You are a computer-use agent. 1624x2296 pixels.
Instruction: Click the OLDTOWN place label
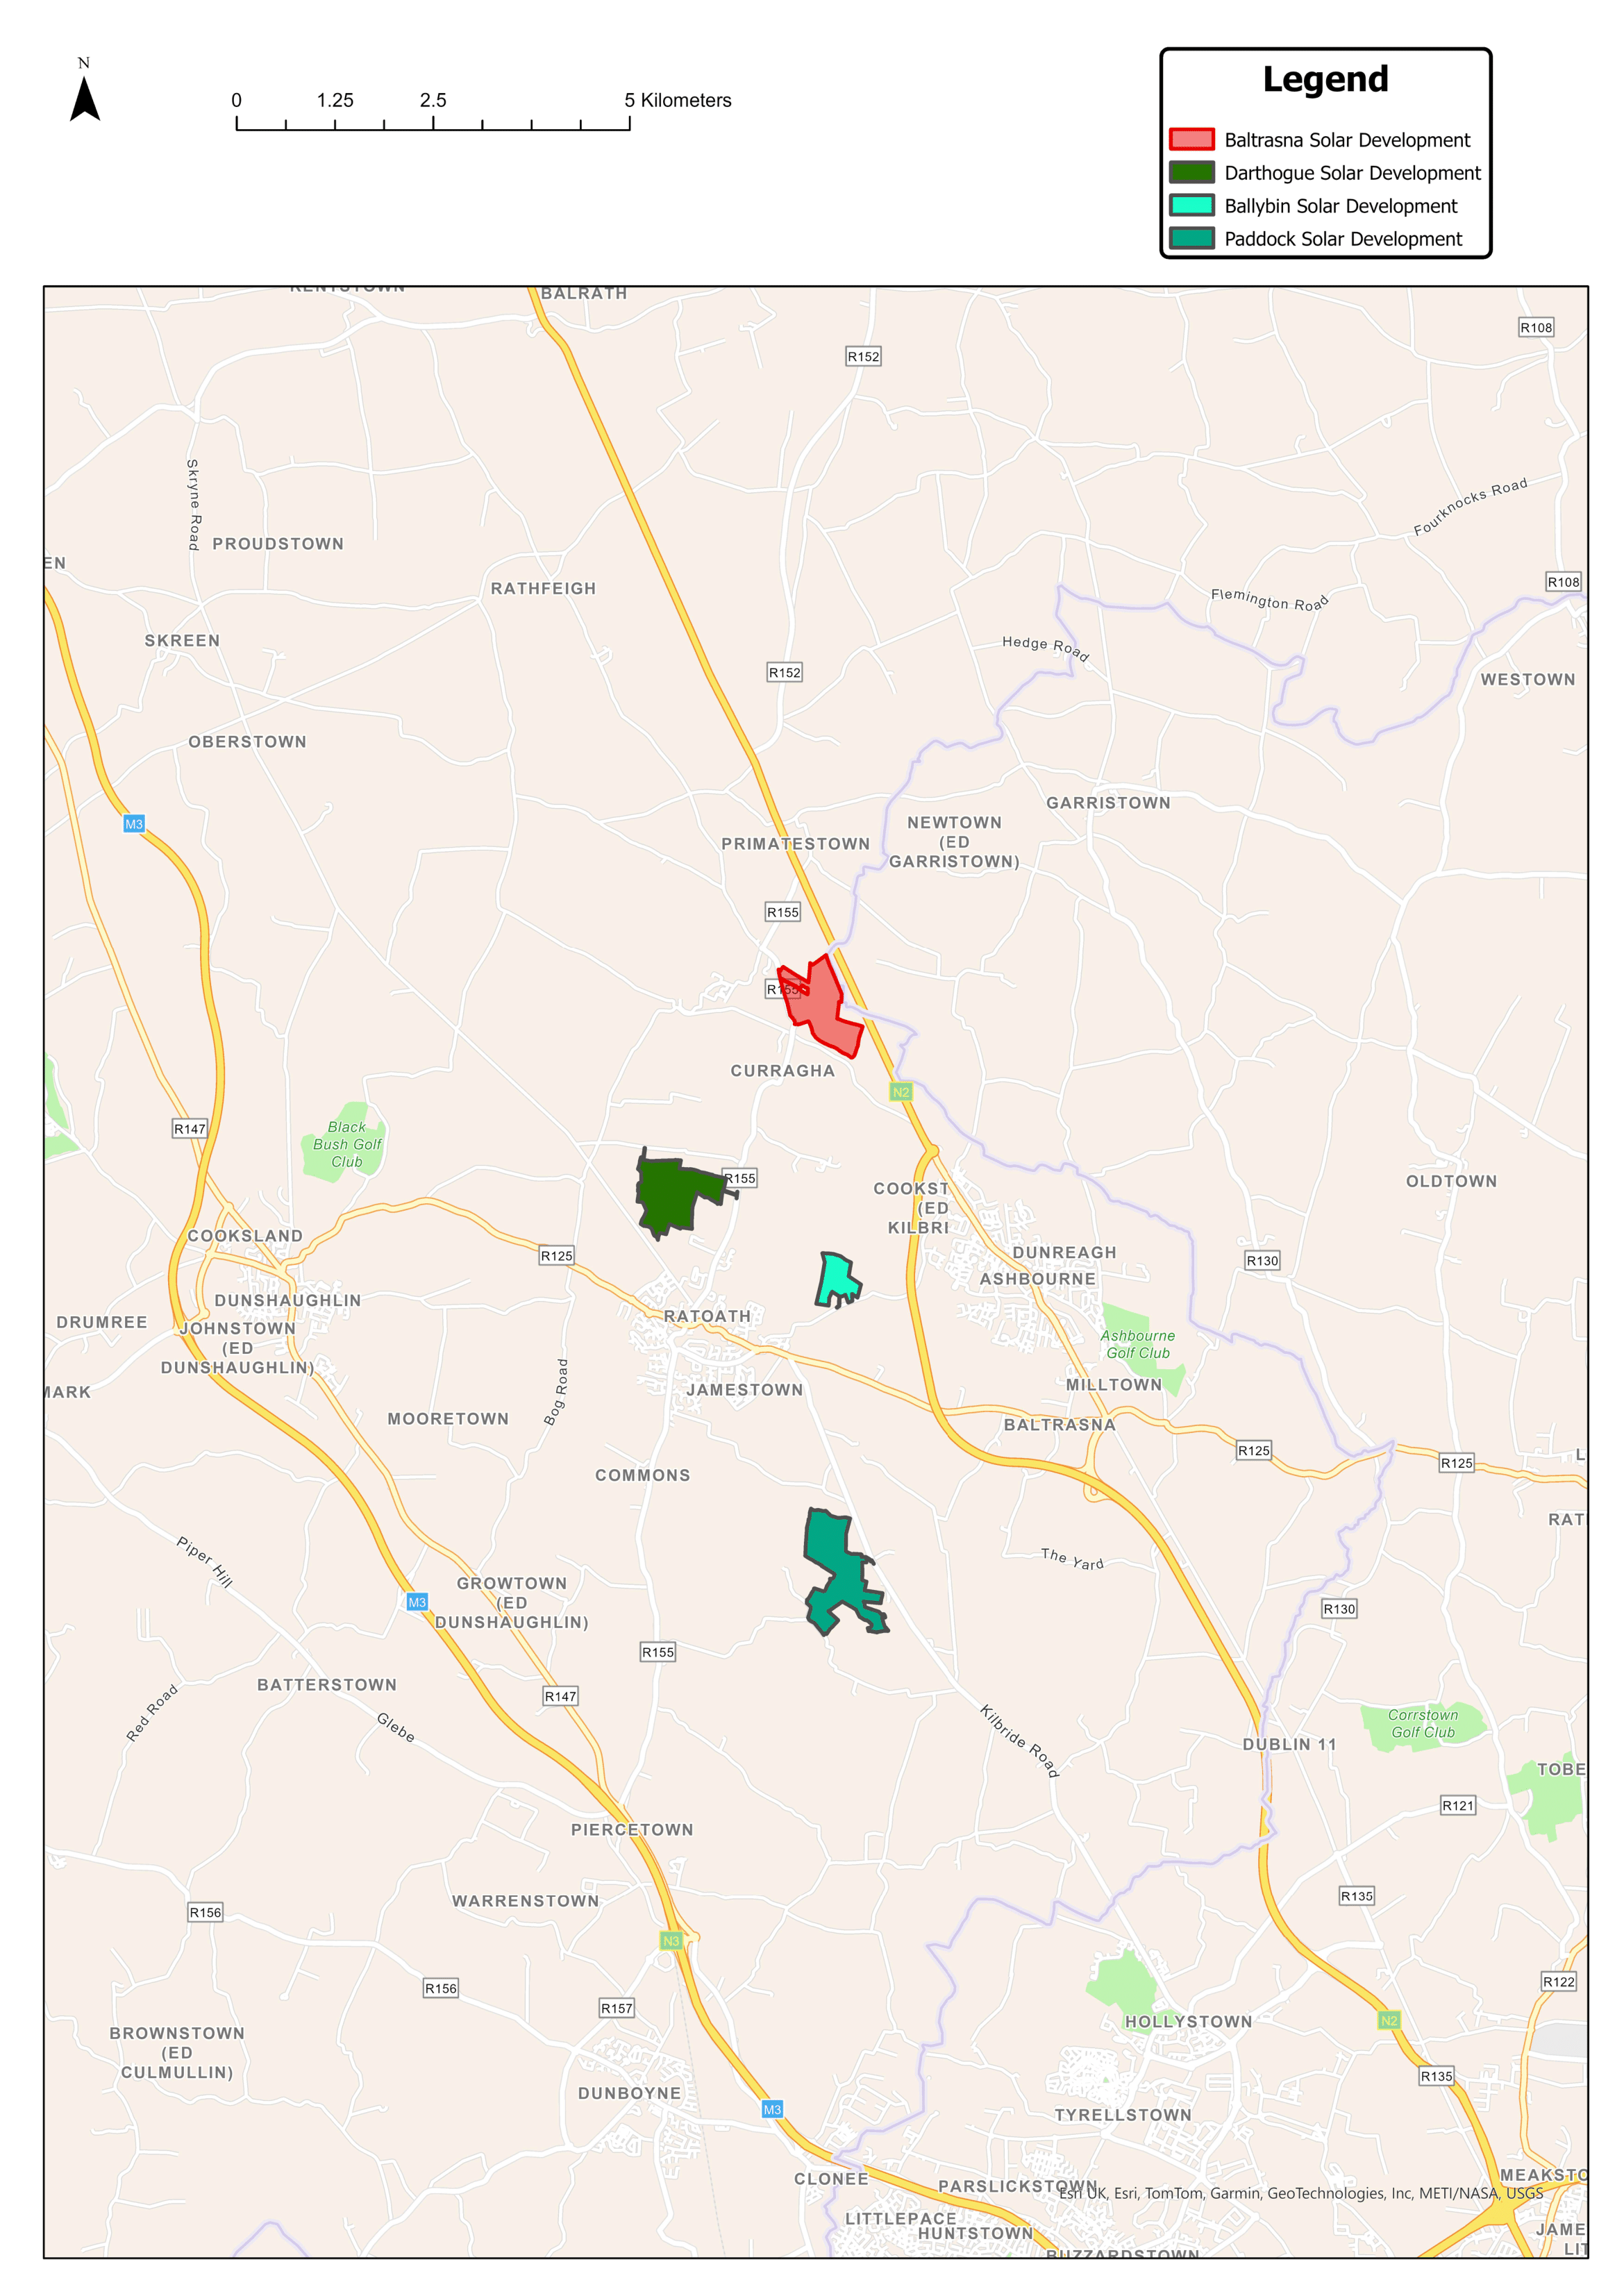pyautogui.click(x=1451, y=1182)
